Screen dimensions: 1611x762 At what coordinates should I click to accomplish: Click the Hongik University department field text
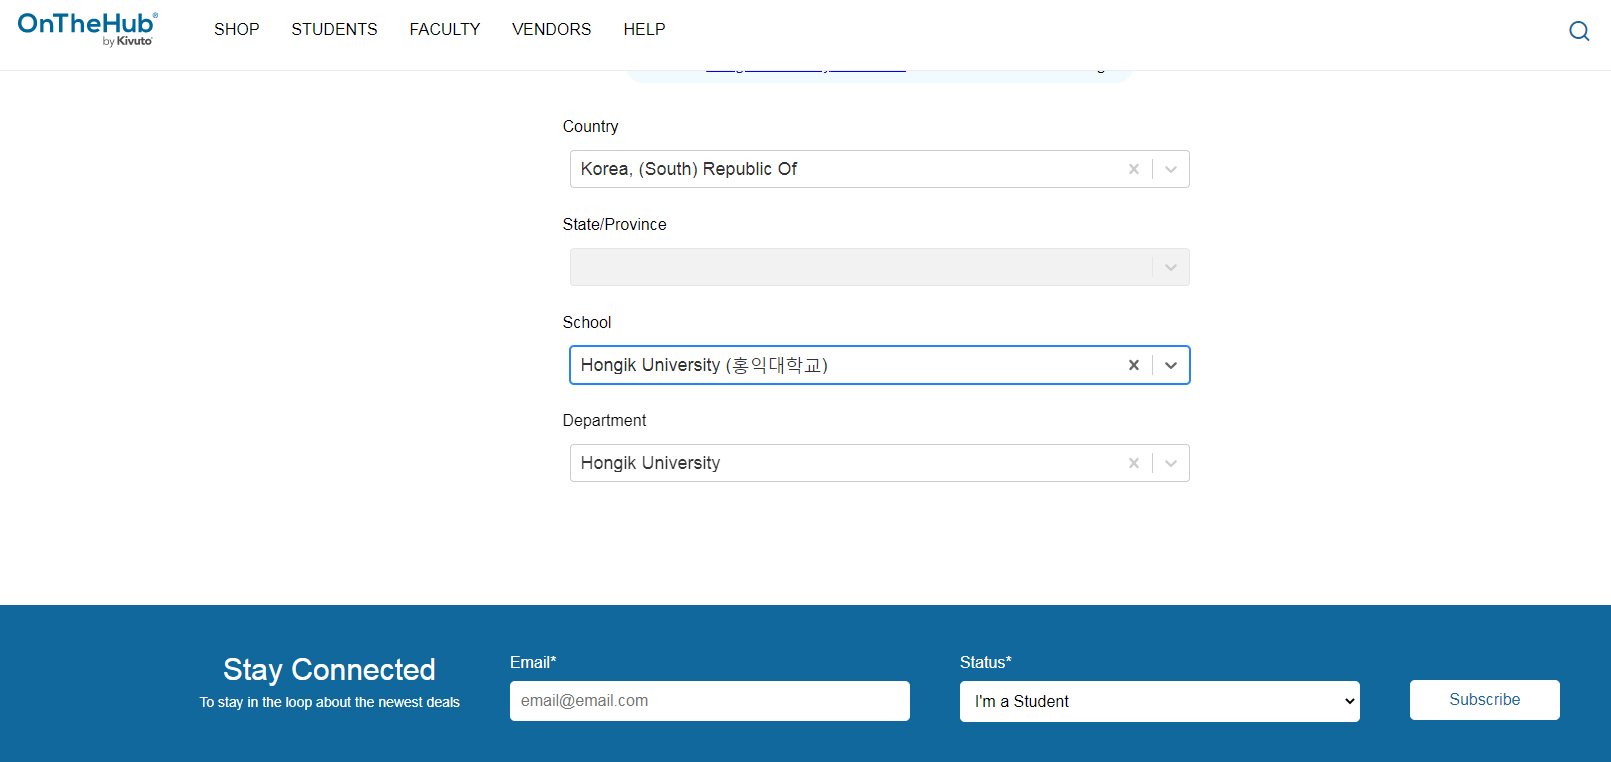click(x=650, y=463)
